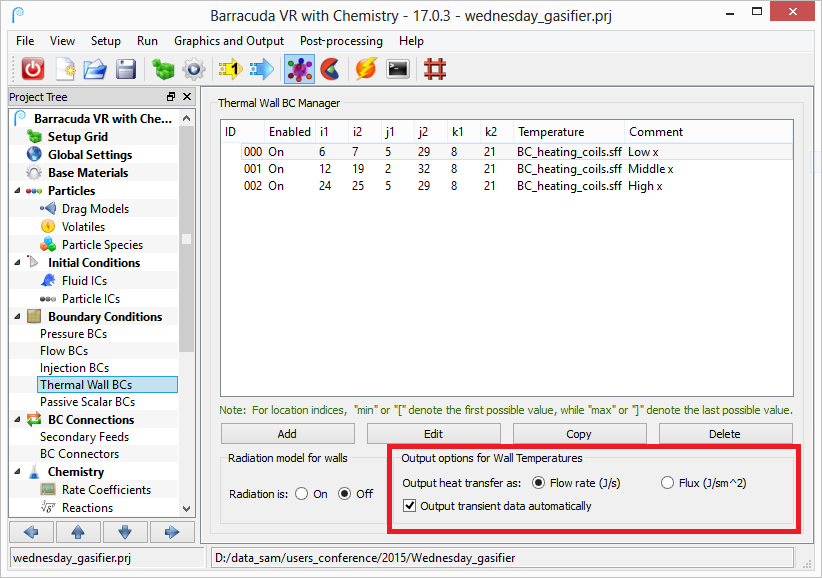Click the red hash grid icon

click(434, 69)
